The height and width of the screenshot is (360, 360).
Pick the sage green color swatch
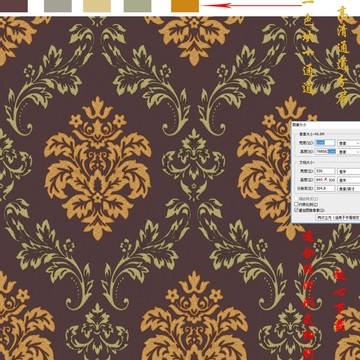(x=137, y=6)
